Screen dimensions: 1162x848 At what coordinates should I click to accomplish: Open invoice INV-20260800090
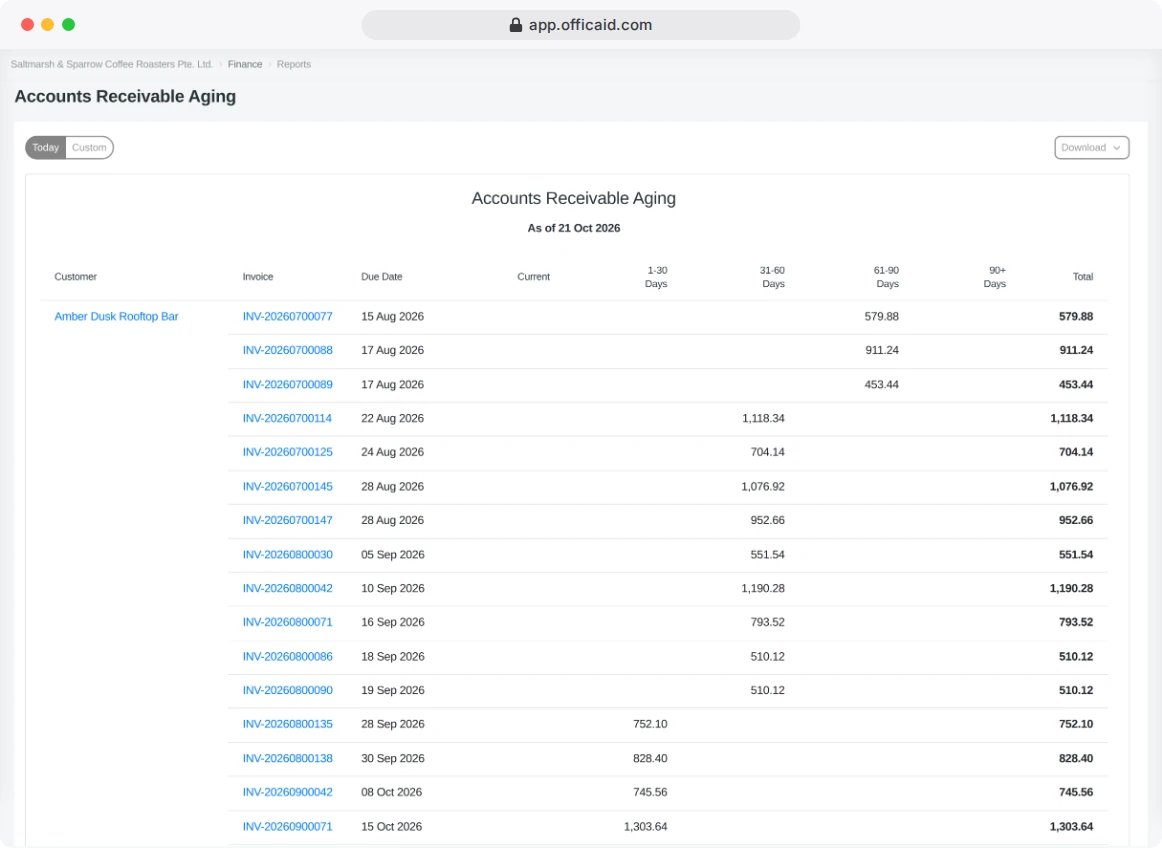(x=288, y=690)
